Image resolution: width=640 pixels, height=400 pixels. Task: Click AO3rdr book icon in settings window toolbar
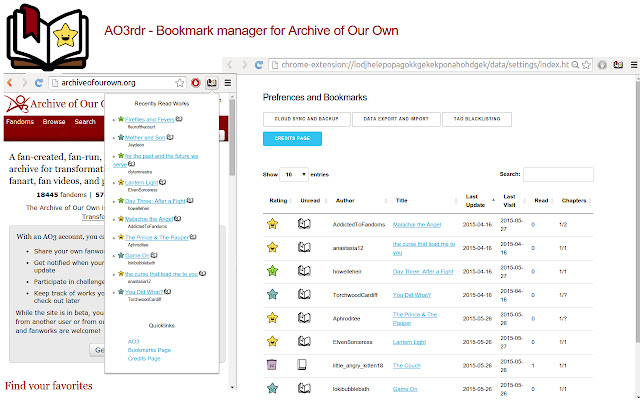click(x=618, y=64)
